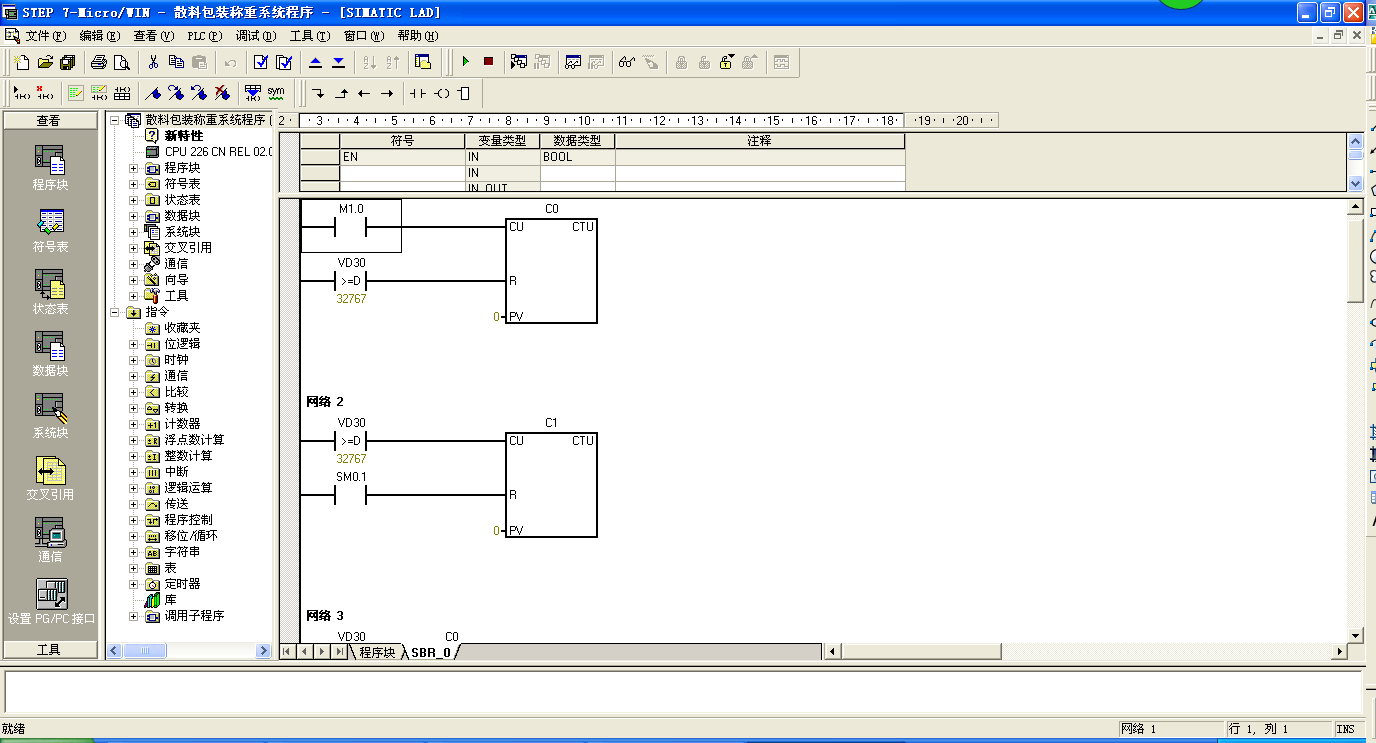Delete the selected network
The image size is (1376, 743).
[x=45, y=93]
